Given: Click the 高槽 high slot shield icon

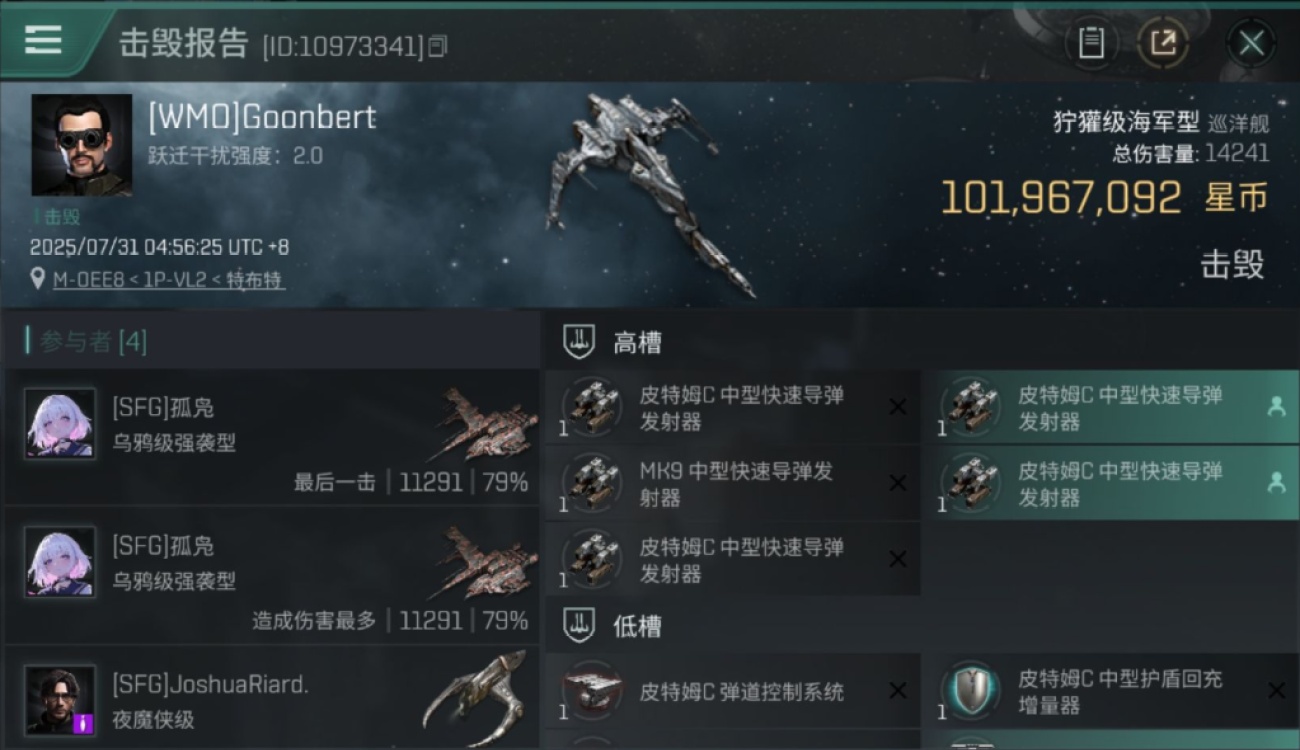Looking at the screenshot, I should [580, 343].
